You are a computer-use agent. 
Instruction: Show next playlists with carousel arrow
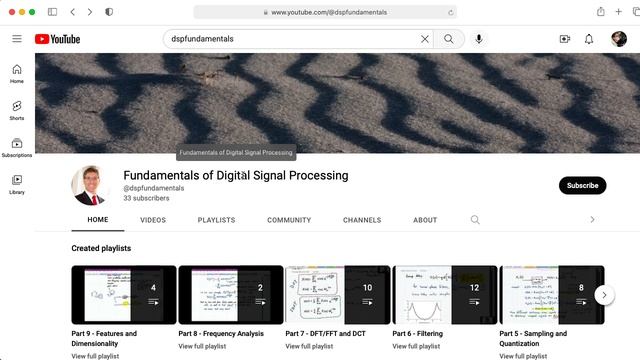pos(604,295)
